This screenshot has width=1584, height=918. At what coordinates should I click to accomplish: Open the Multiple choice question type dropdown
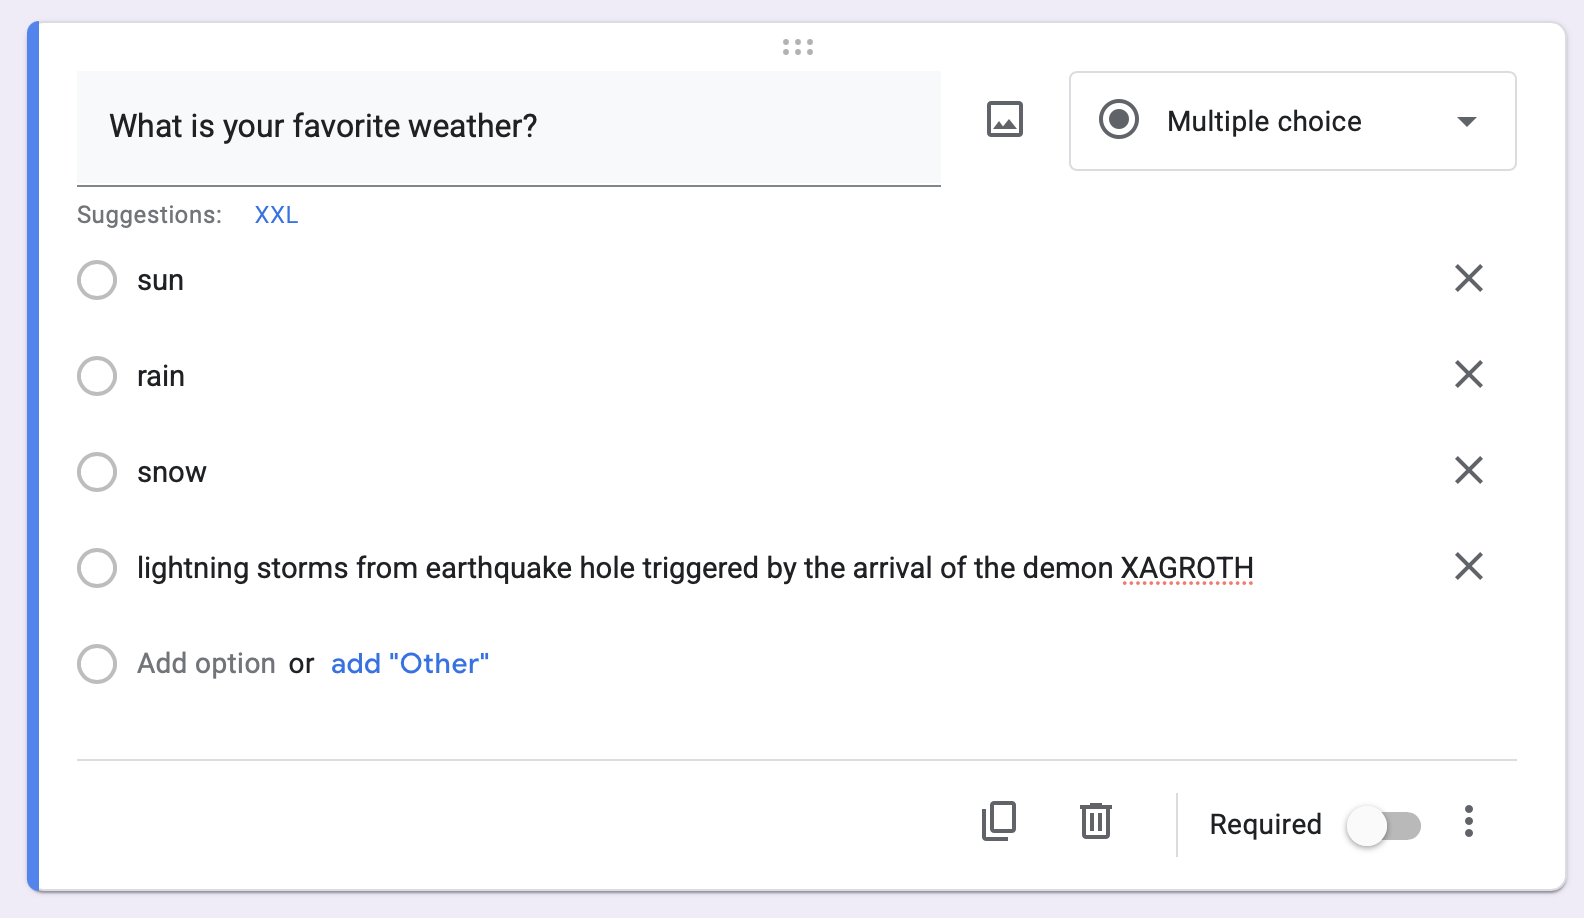click(x=1264, y=121)
